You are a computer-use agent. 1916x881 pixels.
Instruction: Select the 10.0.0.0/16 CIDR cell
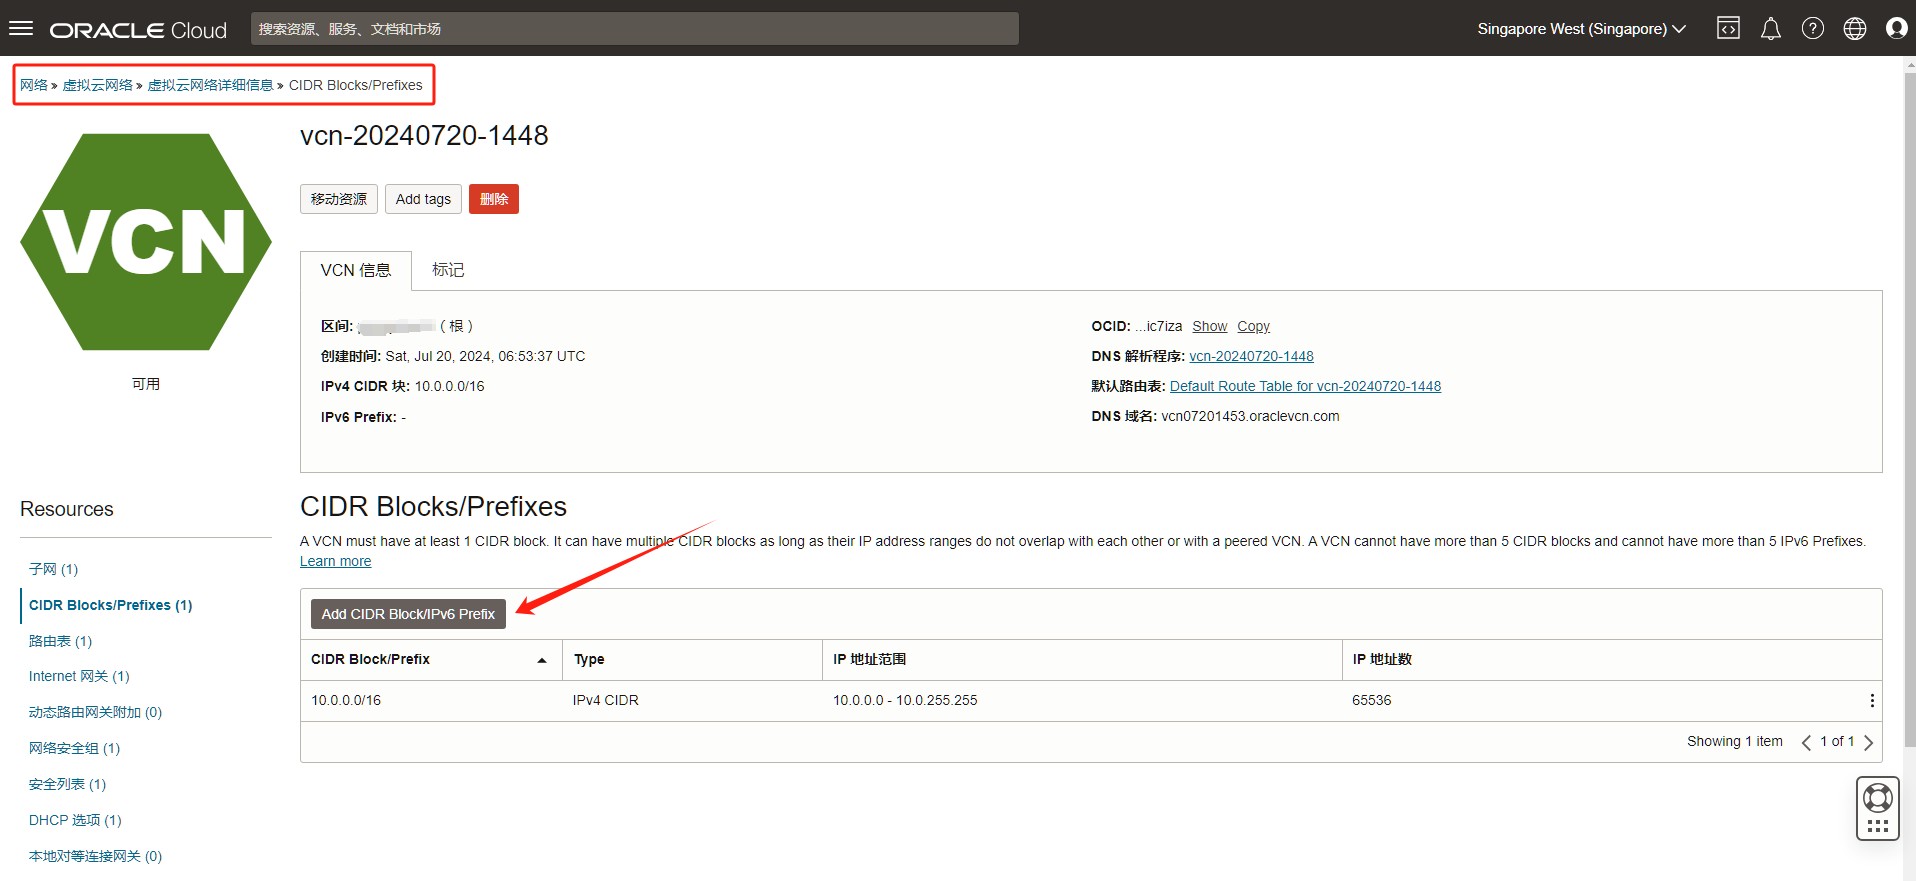pos(346,701)
